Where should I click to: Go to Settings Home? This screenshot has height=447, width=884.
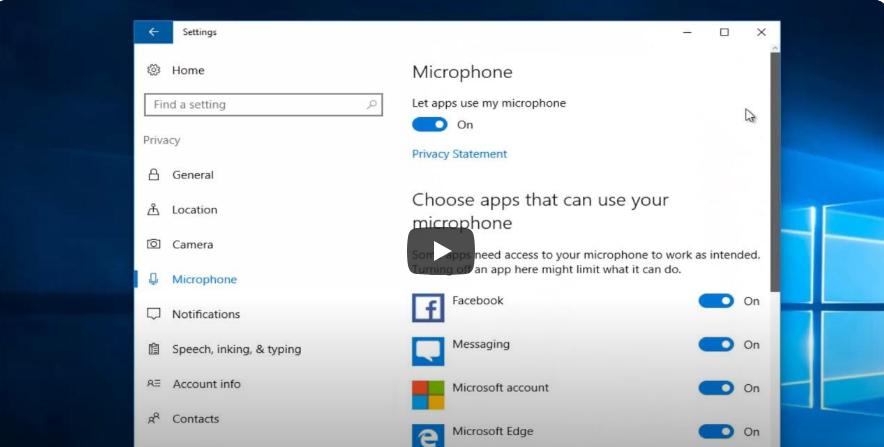pos(188,70)
